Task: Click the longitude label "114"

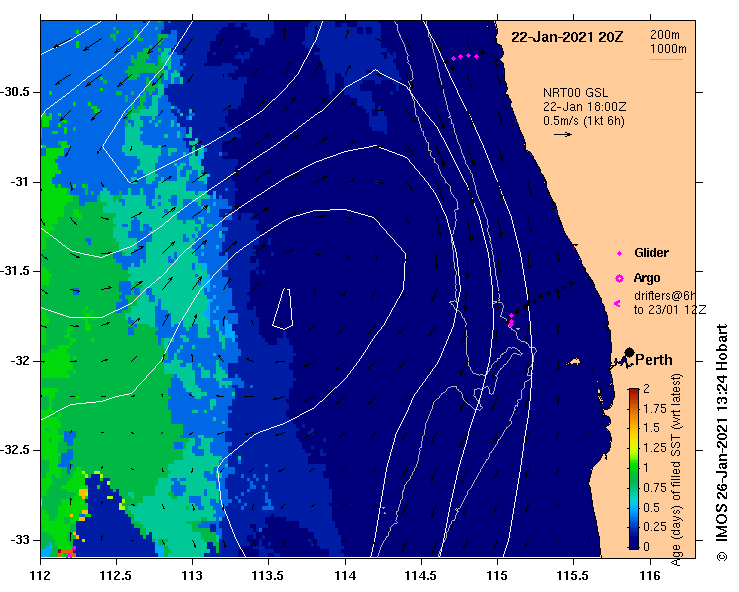Action: (345, 576)
